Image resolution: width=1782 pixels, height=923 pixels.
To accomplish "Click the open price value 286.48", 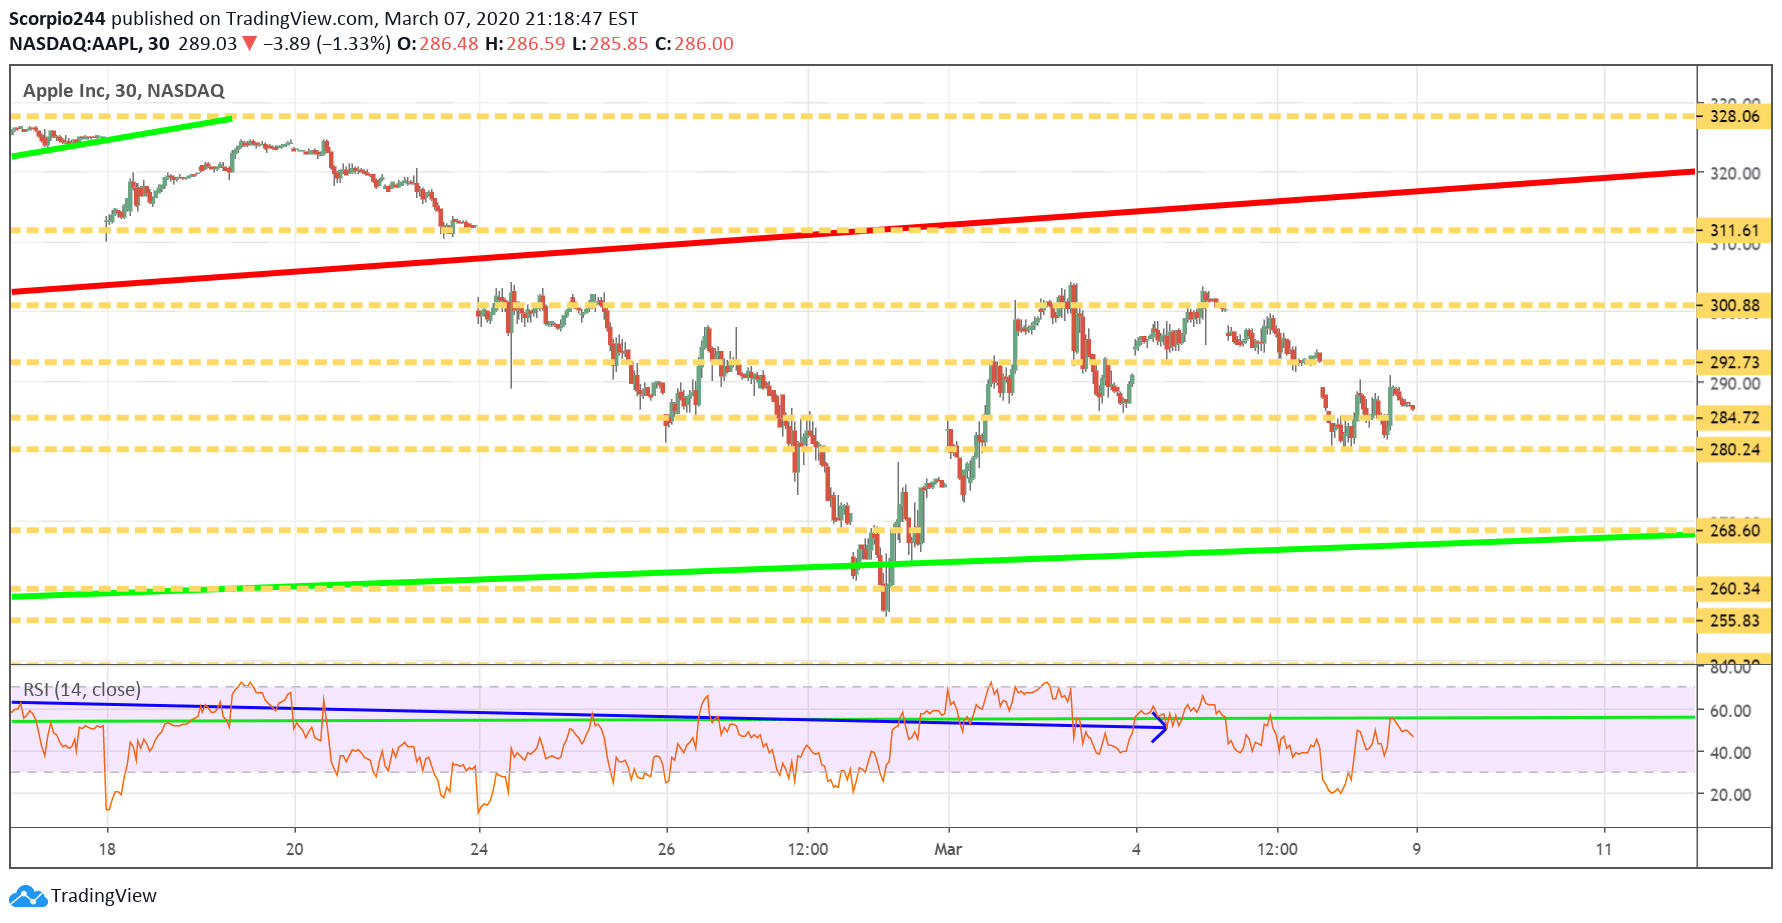I will (x=449, y=44).
